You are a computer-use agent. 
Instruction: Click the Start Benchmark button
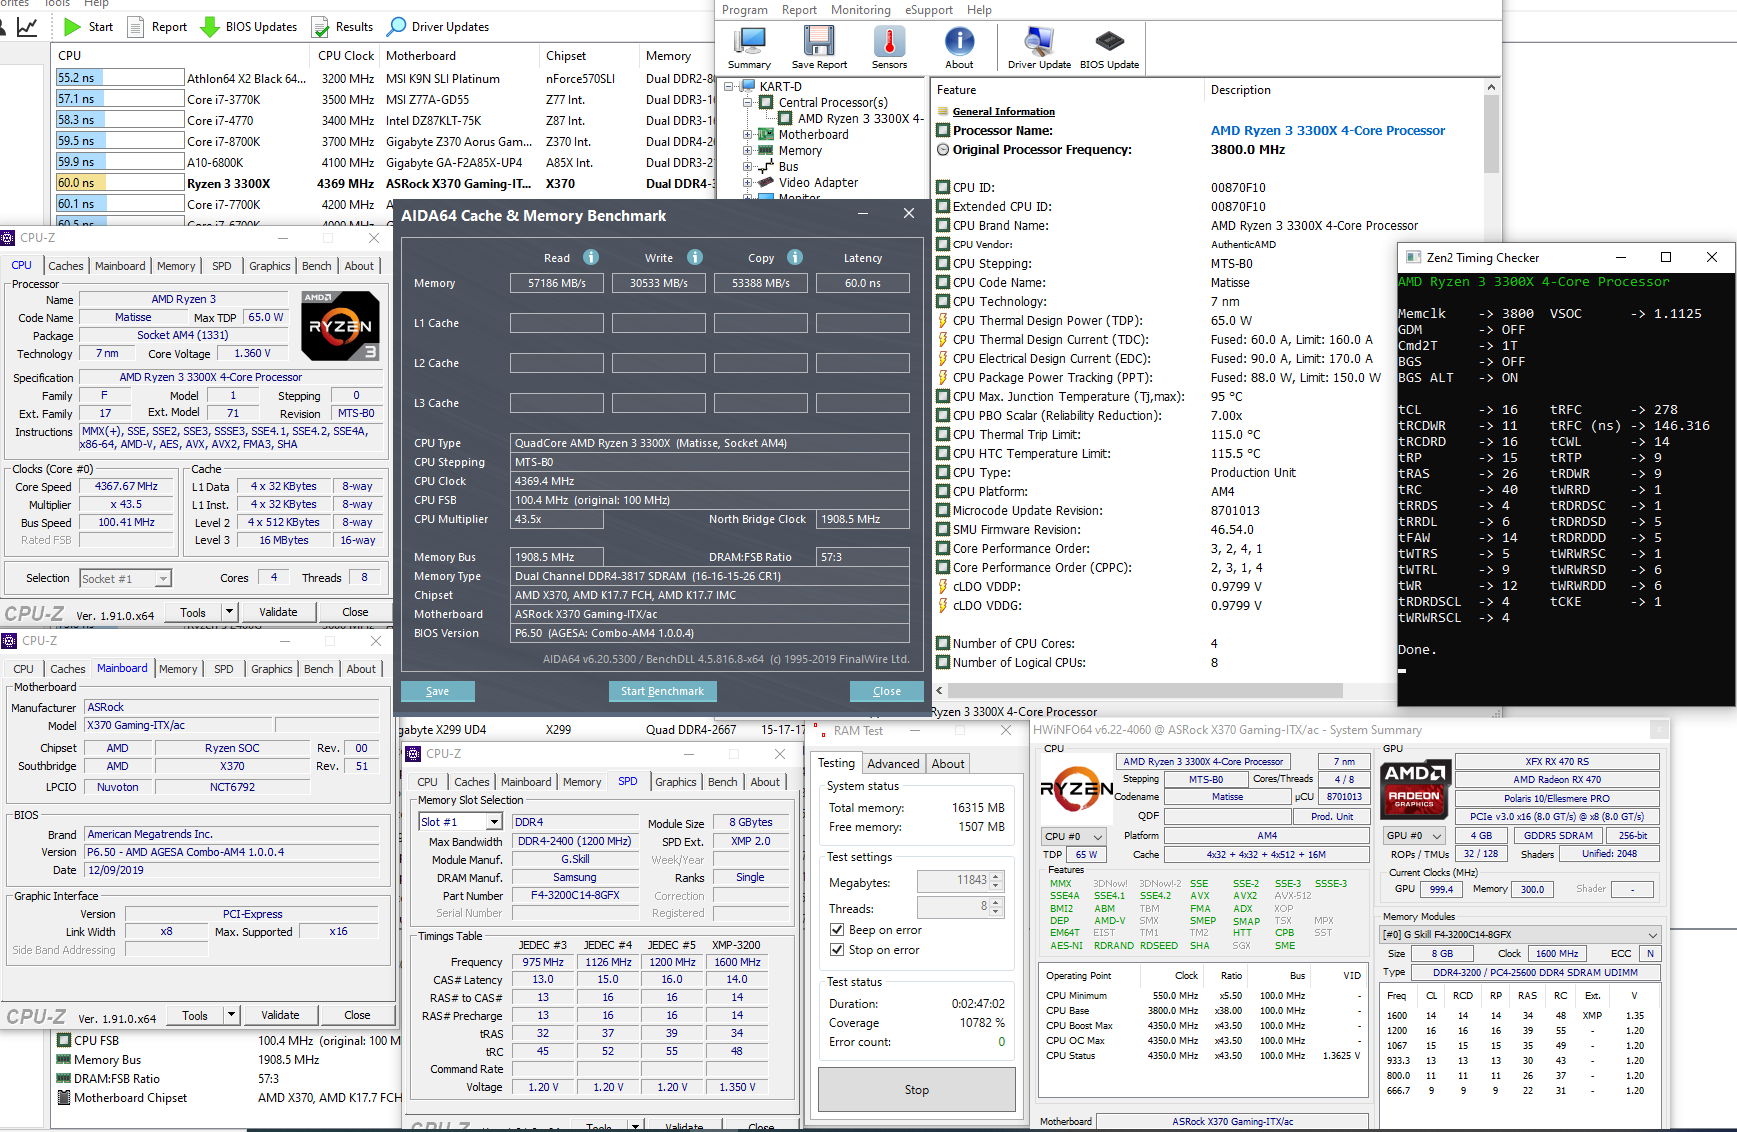click(x=662, y=691)
